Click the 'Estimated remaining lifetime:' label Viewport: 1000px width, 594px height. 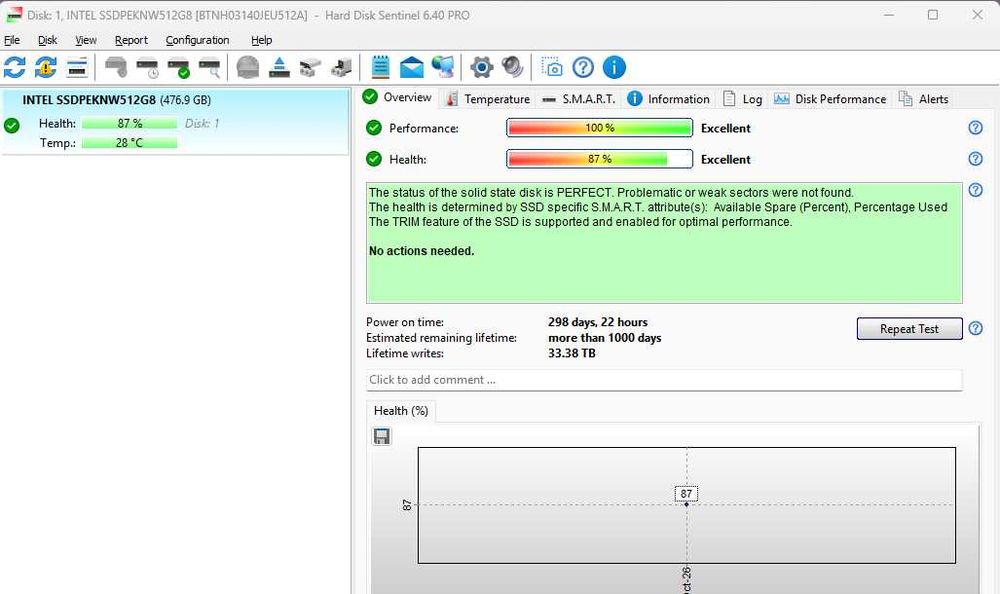coord(441,338)
